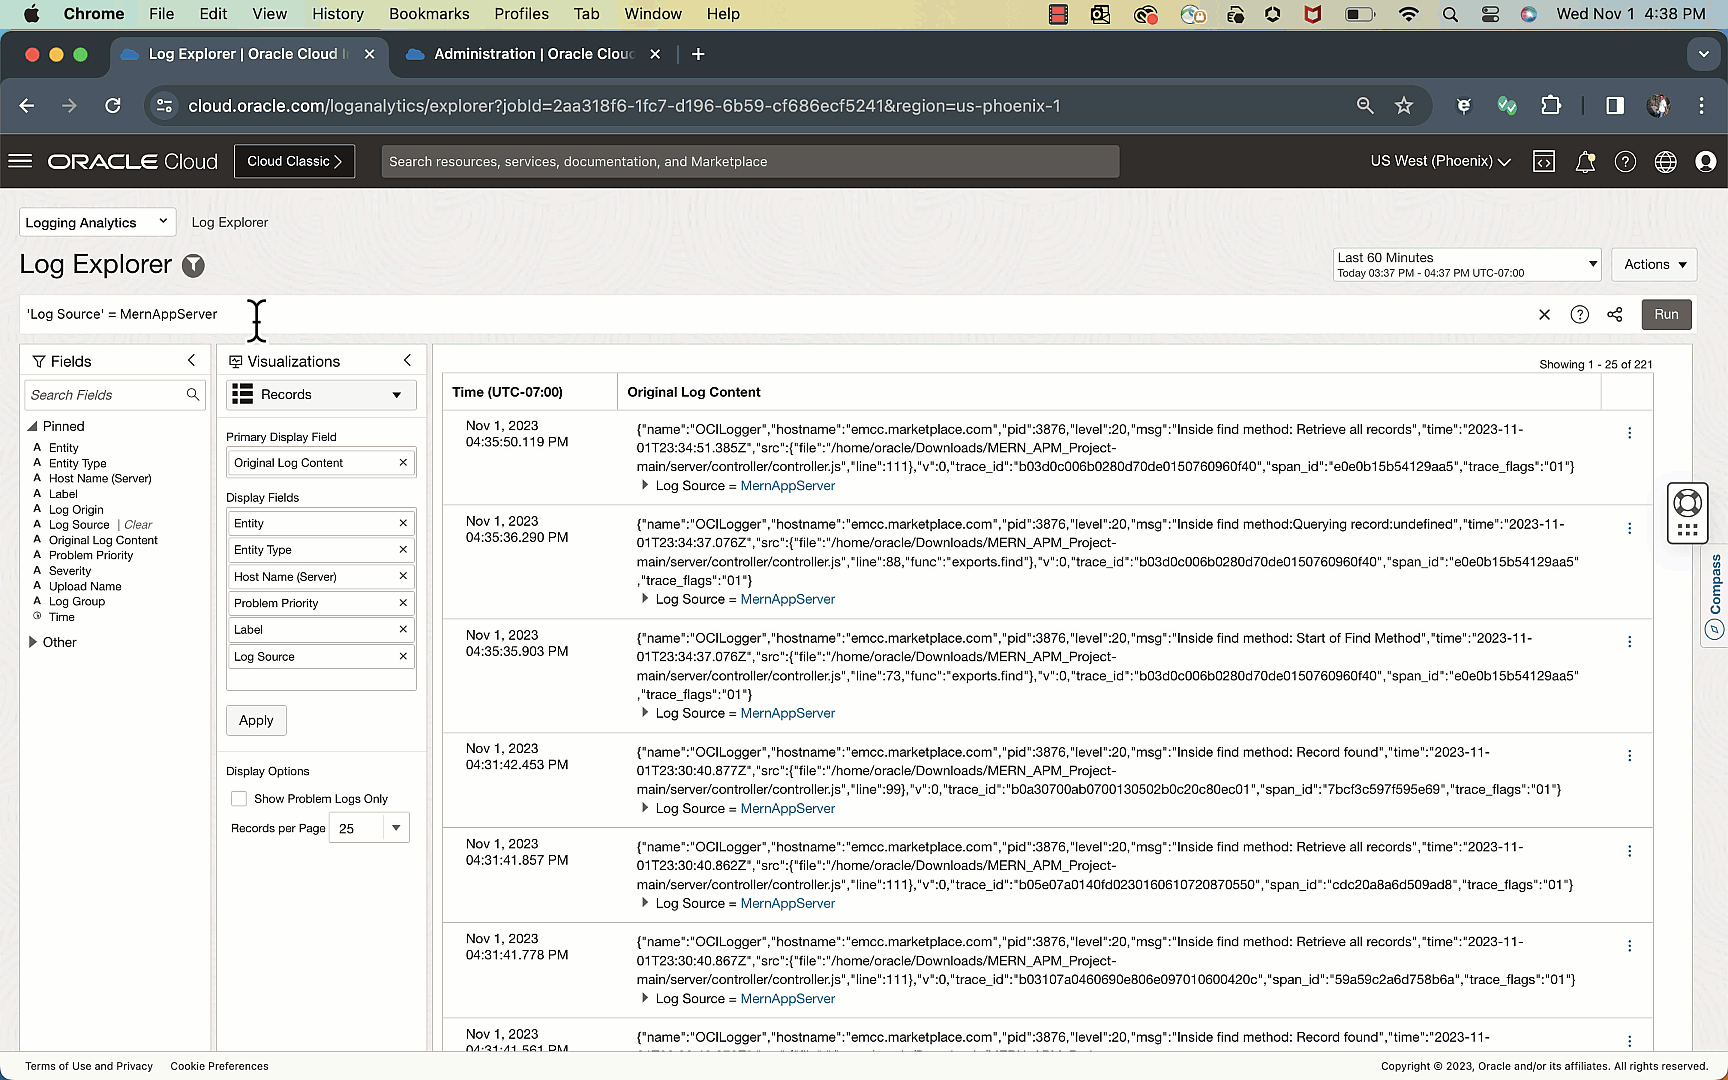The width and height of the screenshot is (1728, 1080).
Task: Click the filter icon beside Log Explorer title
Action: click(x=193, y=266)
